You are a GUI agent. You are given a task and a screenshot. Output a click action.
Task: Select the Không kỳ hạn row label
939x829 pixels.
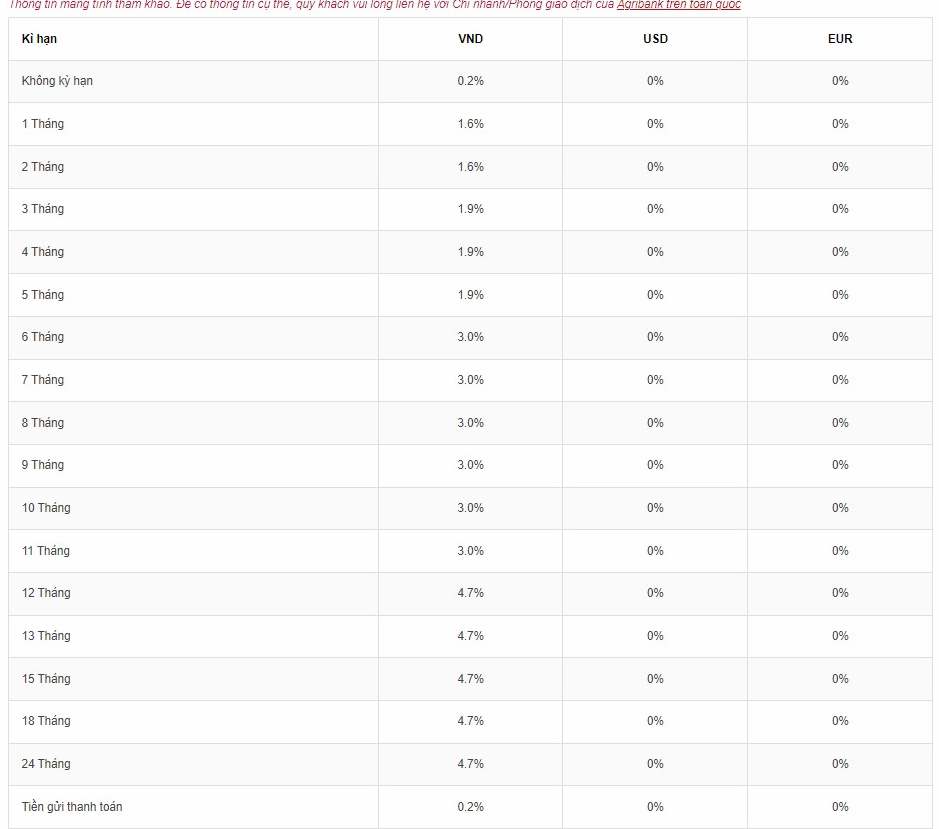point(57,81)
